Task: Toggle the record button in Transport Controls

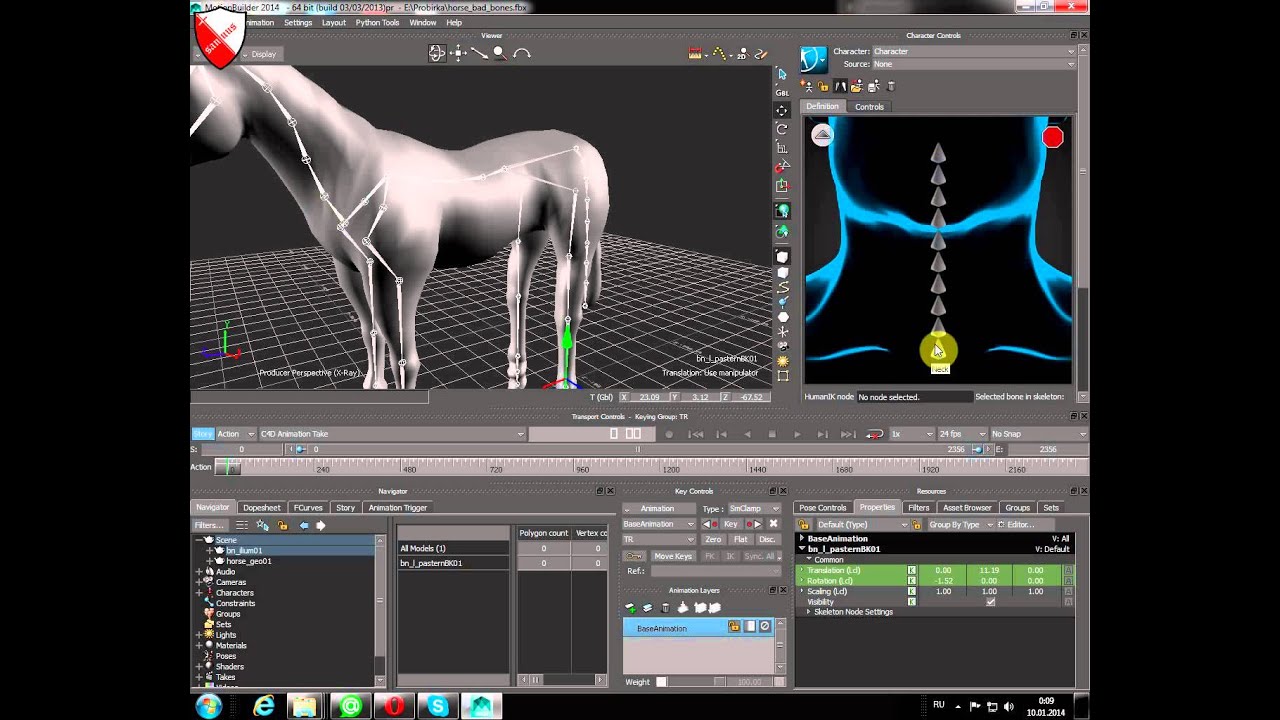Action: (669, 434)
